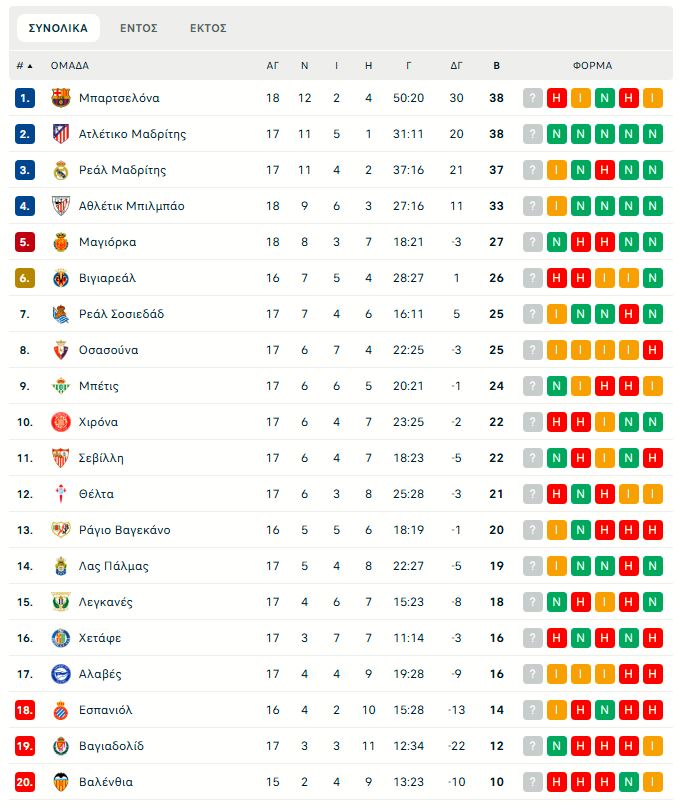The height and width of the screenshot is (807, 680).
Task: Click the Real Sociedad crest icon
Action: (61, 314)
